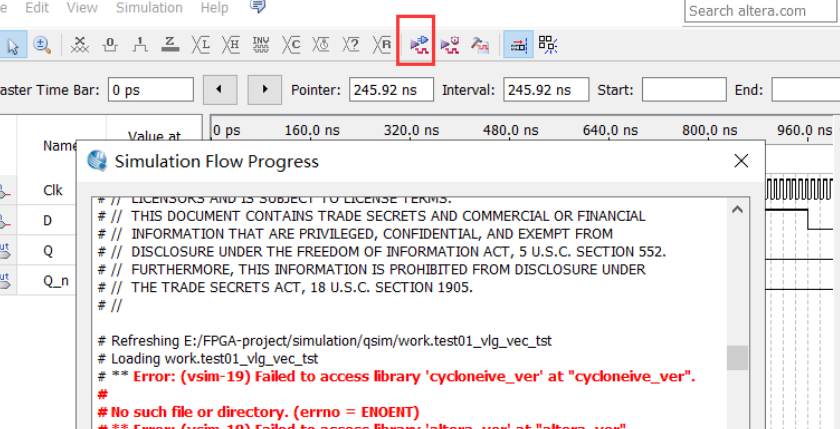Open the View menu
Image resolution: width=840 pixels, height=429 pixels.
coord(82,8)
